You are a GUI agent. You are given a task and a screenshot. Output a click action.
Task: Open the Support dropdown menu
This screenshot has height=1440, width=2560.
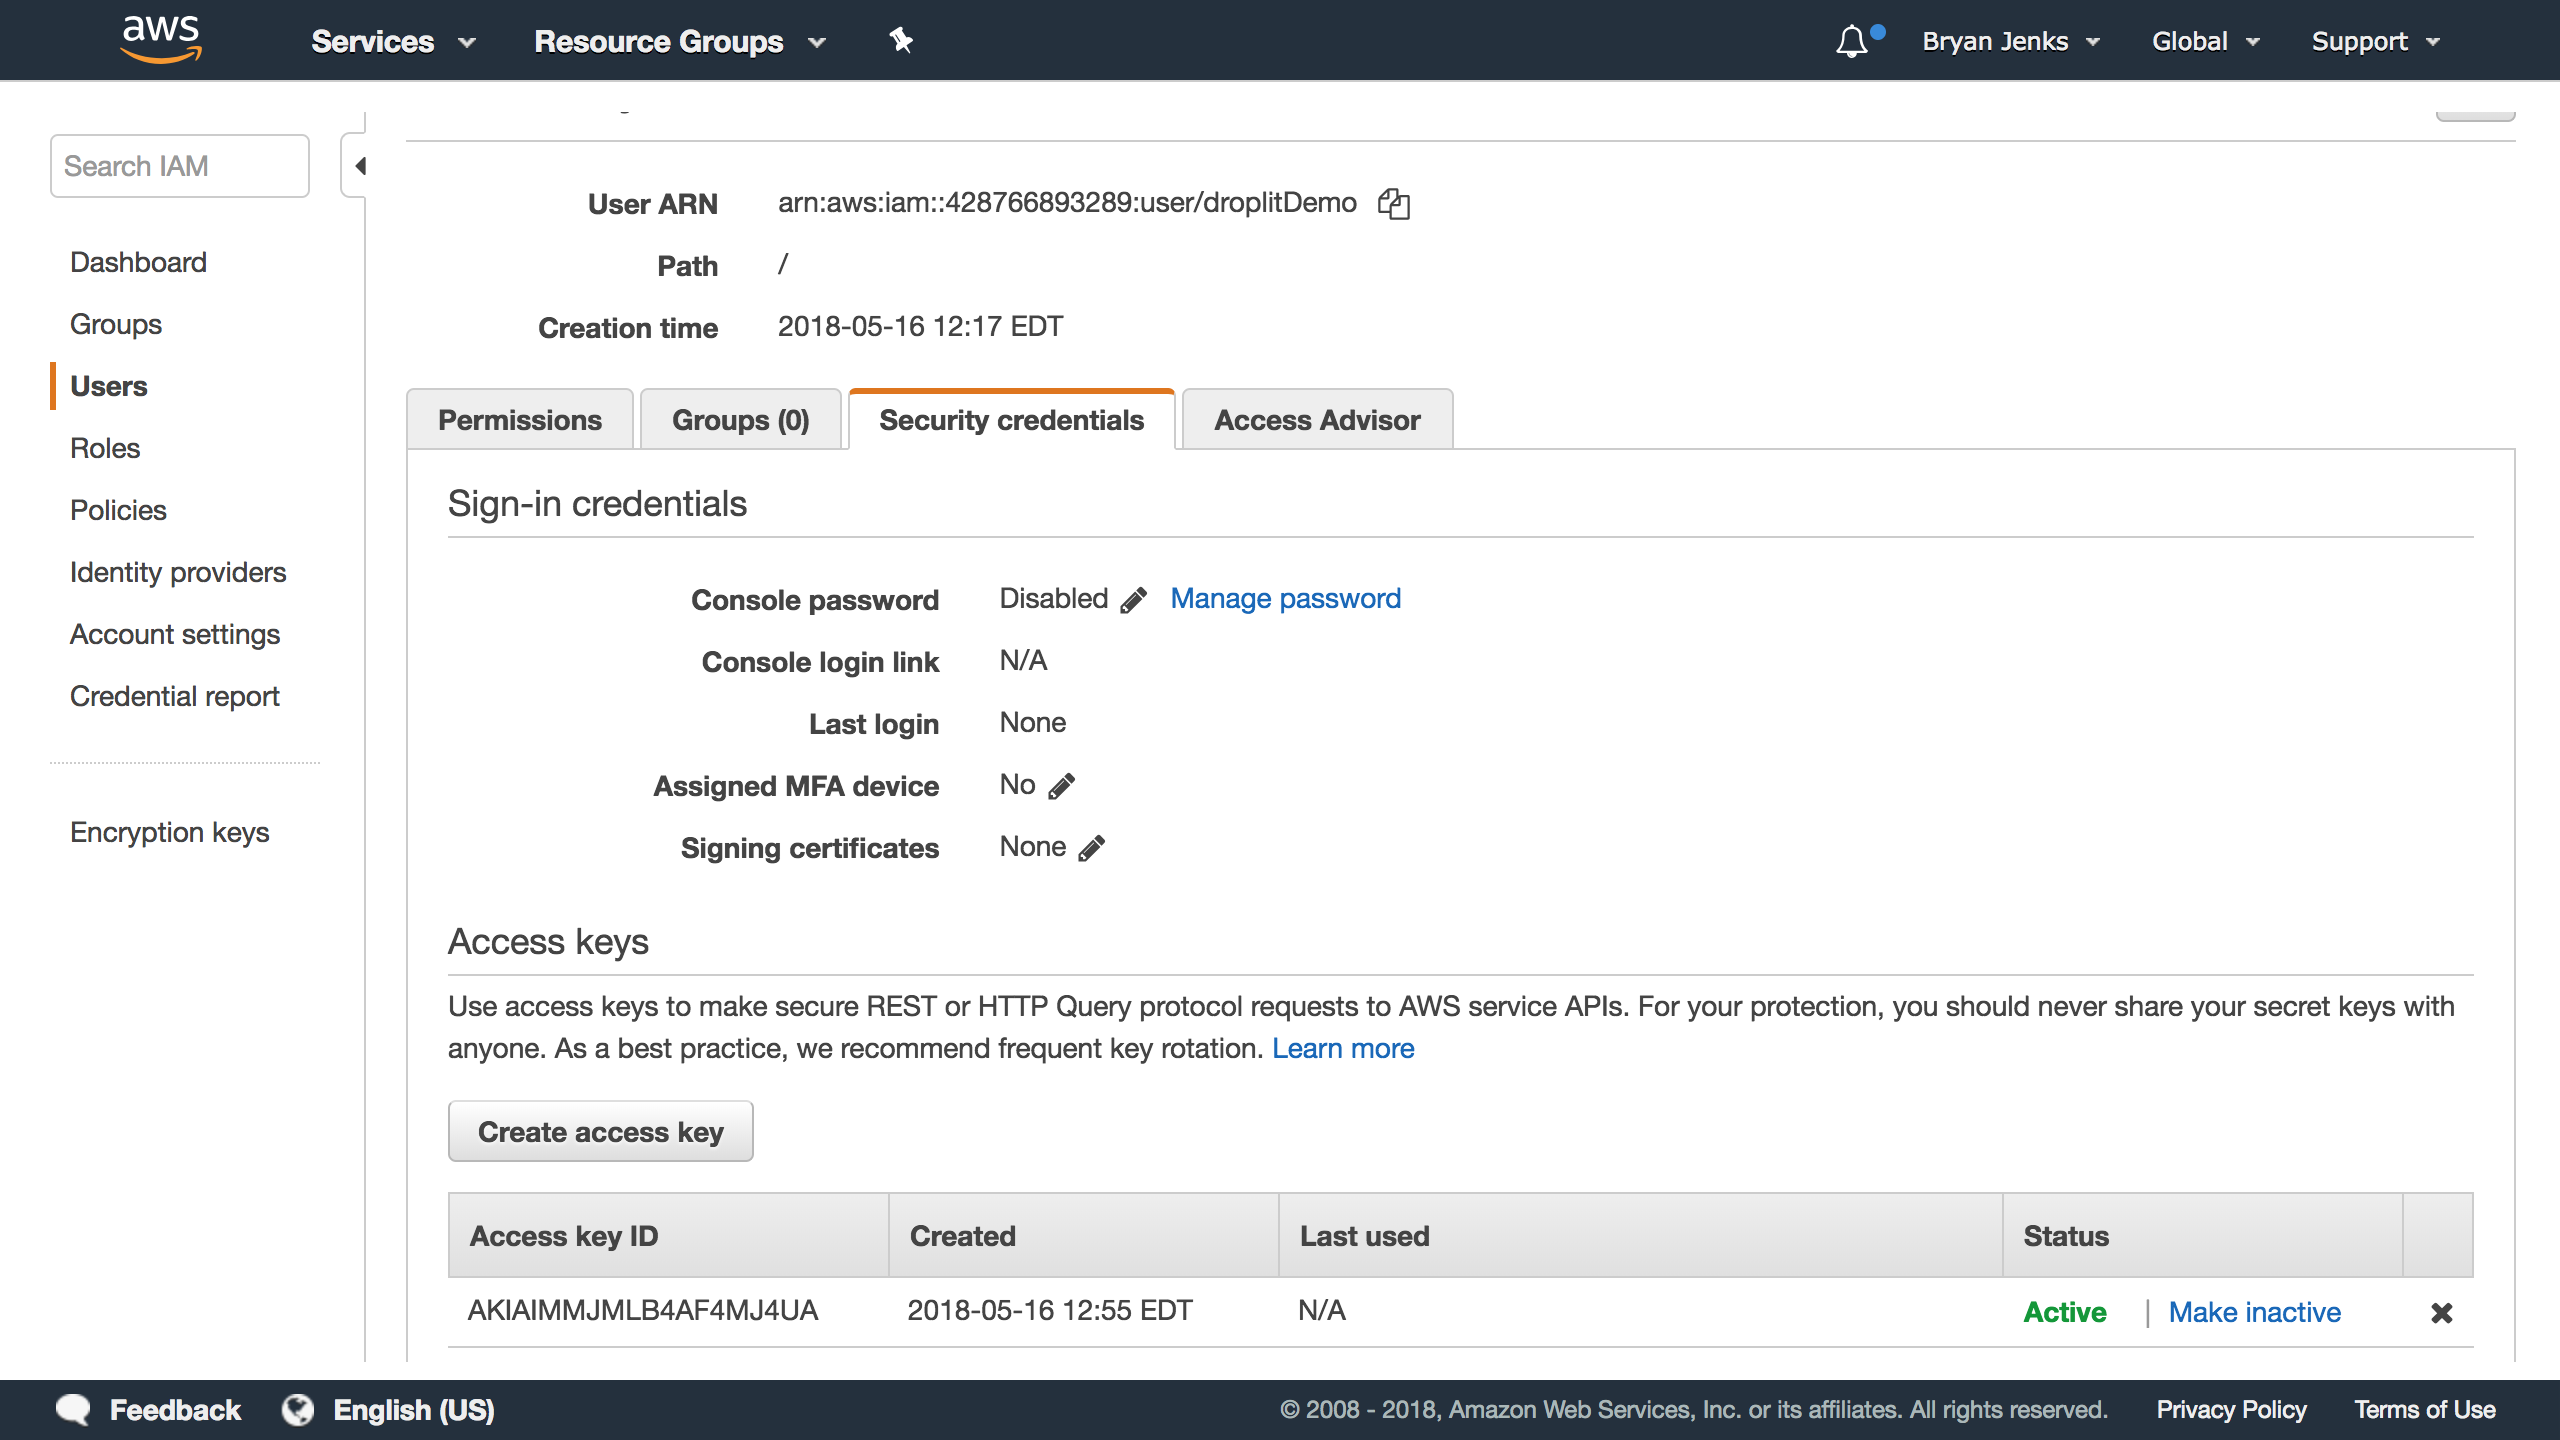pyautogui.click(x=2376, y=41)
